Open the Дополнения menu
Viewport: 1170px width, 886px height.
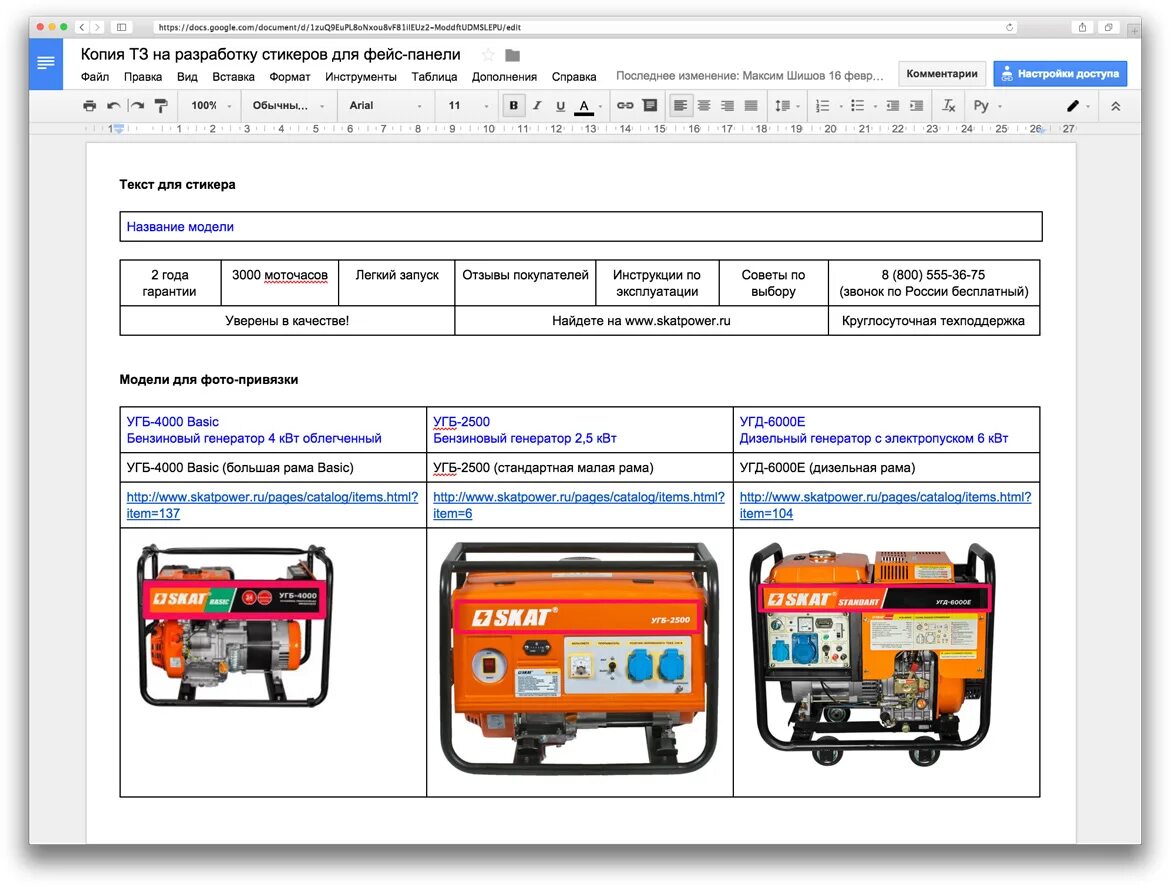pyautogui.click(x=504, y=77)
